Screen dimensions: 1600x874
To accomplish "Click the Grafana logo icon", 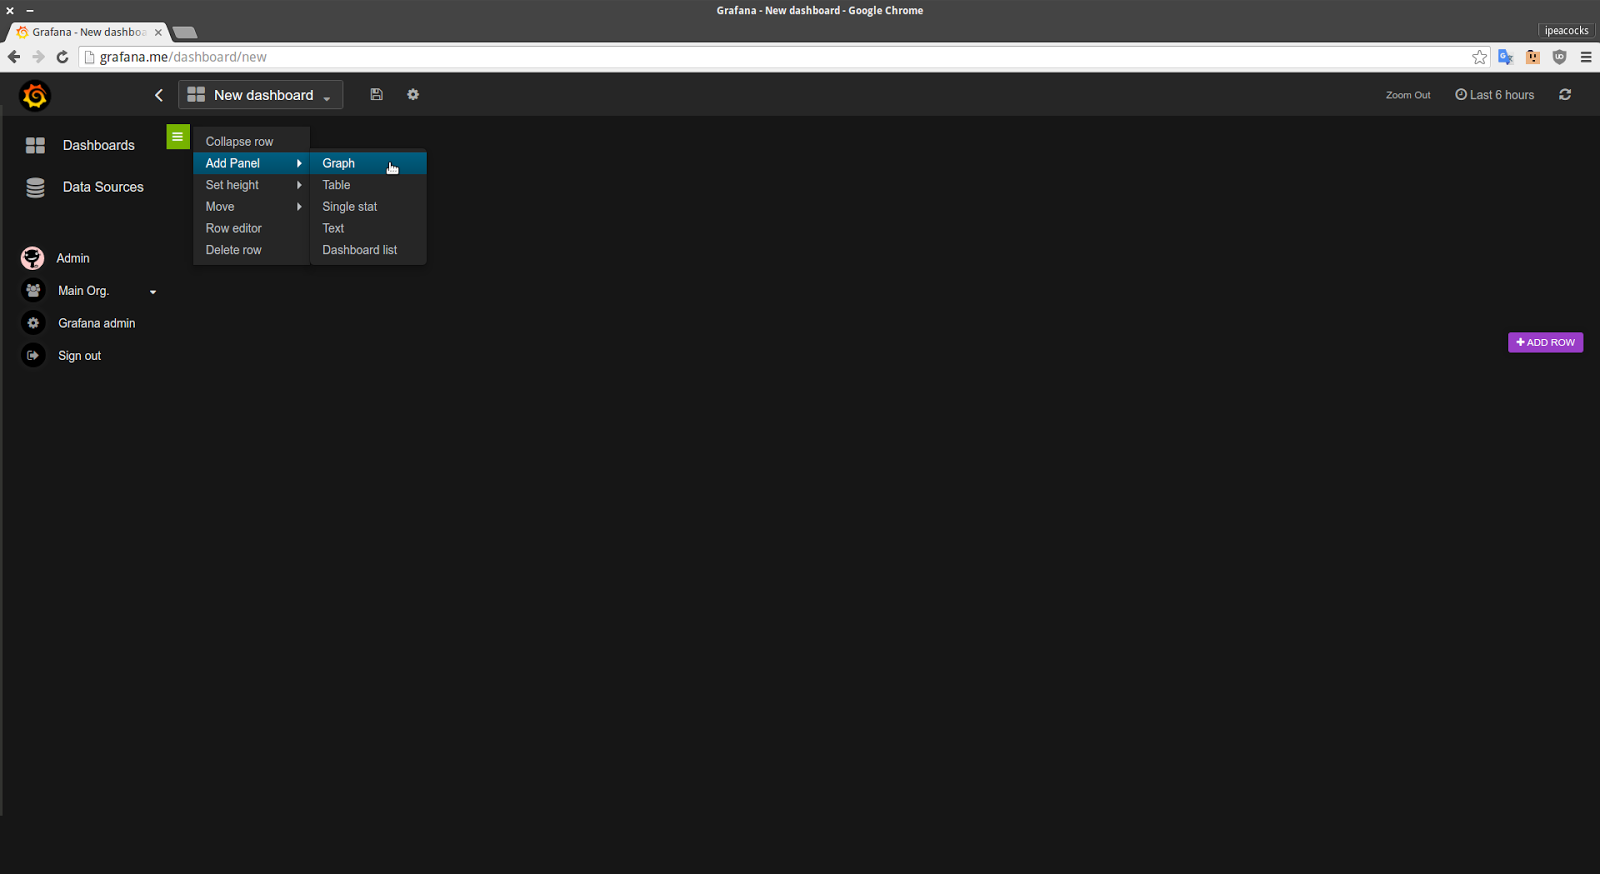I will 35,95.
